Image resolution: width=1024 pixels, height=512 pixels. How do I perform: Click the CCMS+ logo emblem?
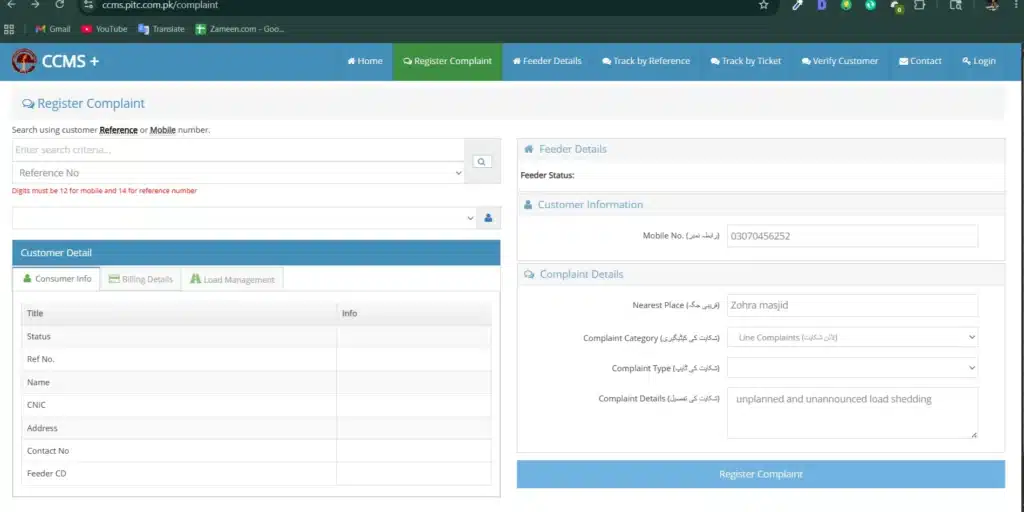coord(24,61)
